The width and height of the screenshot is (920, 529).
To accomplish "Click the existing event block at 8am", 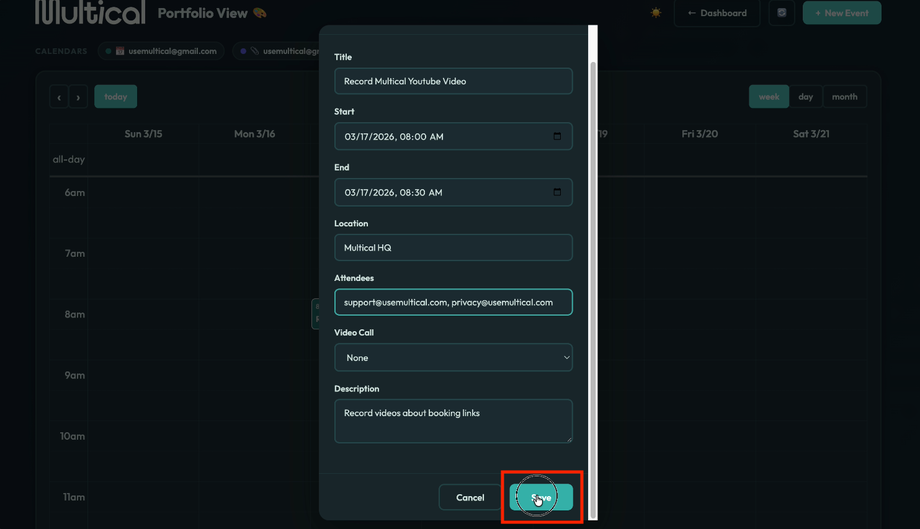I will 316,313.
